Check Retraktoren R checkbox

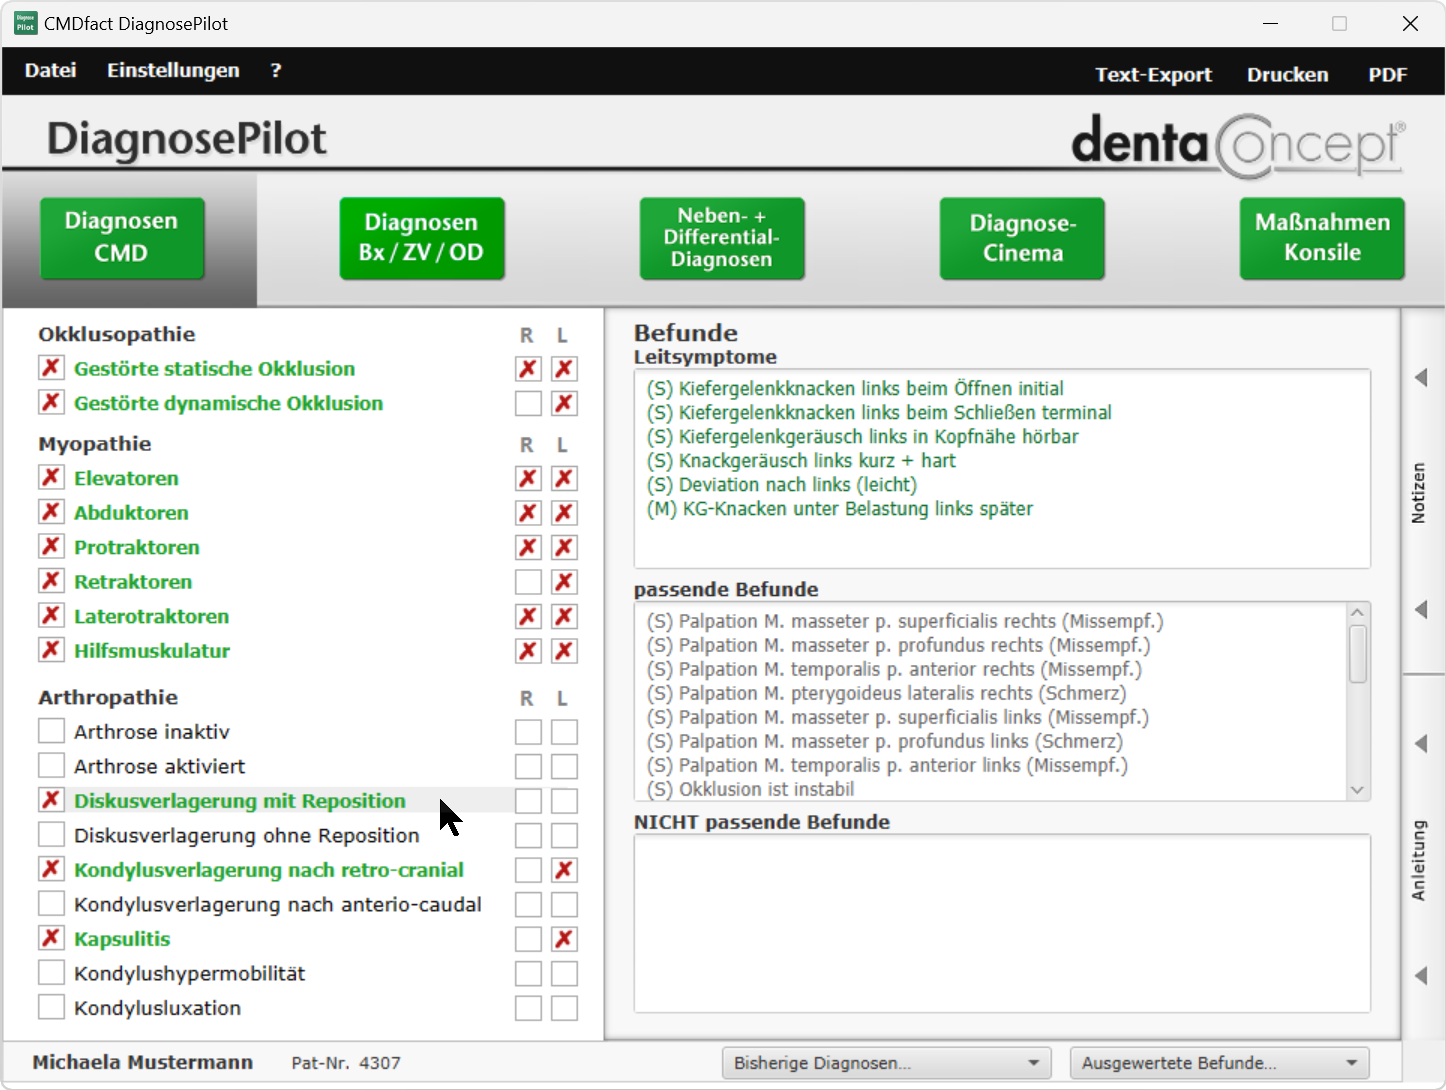[x=528, y=582]
